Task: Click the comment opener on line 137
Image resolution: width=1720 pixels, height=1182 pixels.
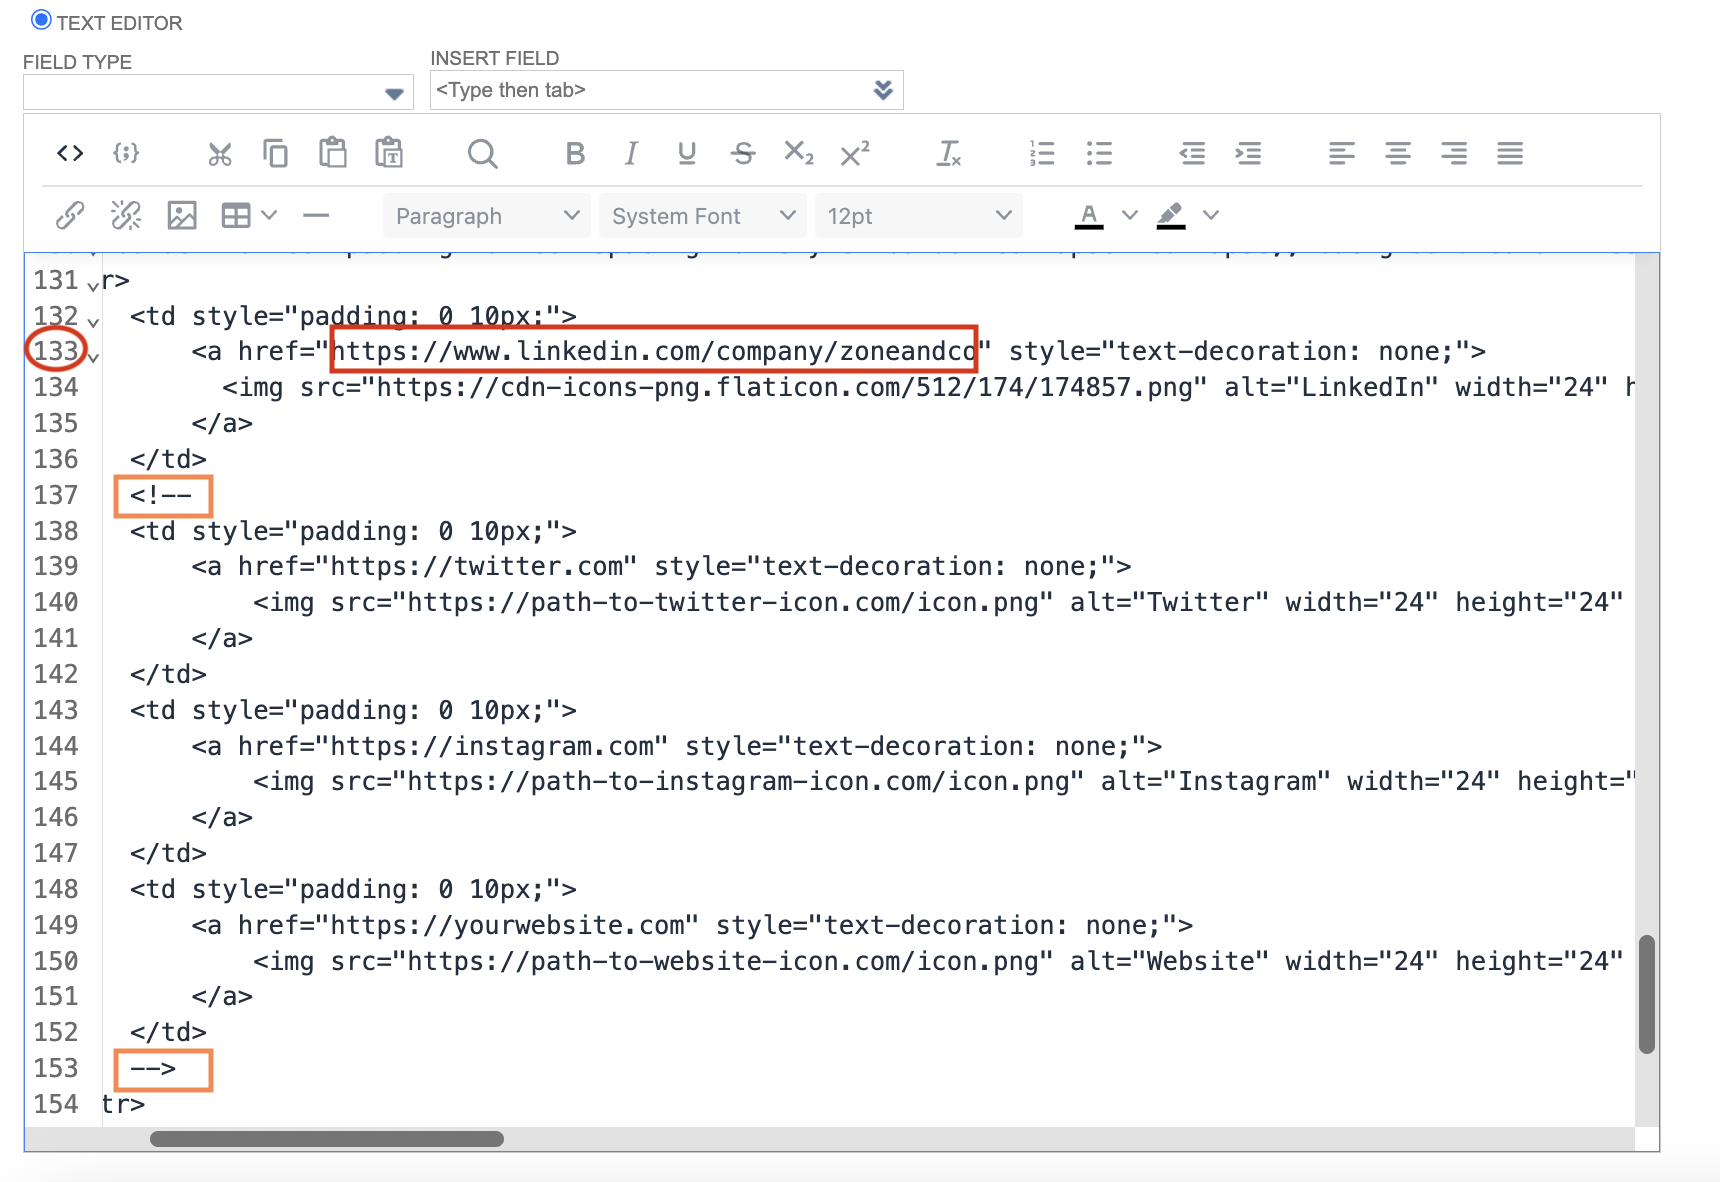Action: (161, 496)
